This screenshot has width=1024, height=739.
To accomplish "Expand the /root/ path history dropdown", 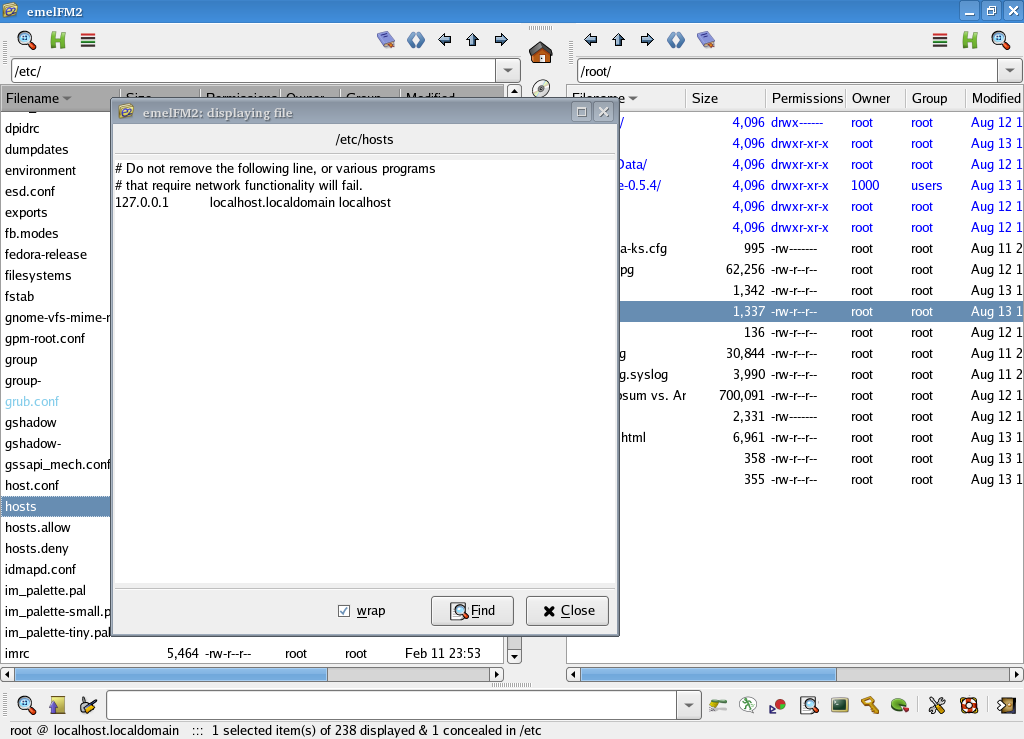I will pyautogui.click(x=1010, y=71).
